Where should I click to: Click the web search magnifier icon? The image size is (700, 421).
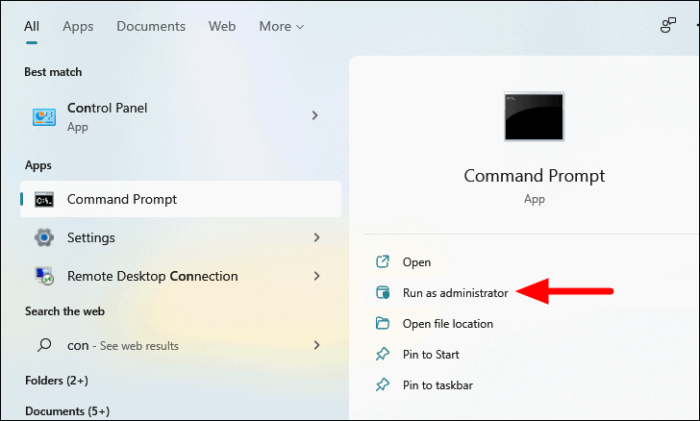pos(44,345)
